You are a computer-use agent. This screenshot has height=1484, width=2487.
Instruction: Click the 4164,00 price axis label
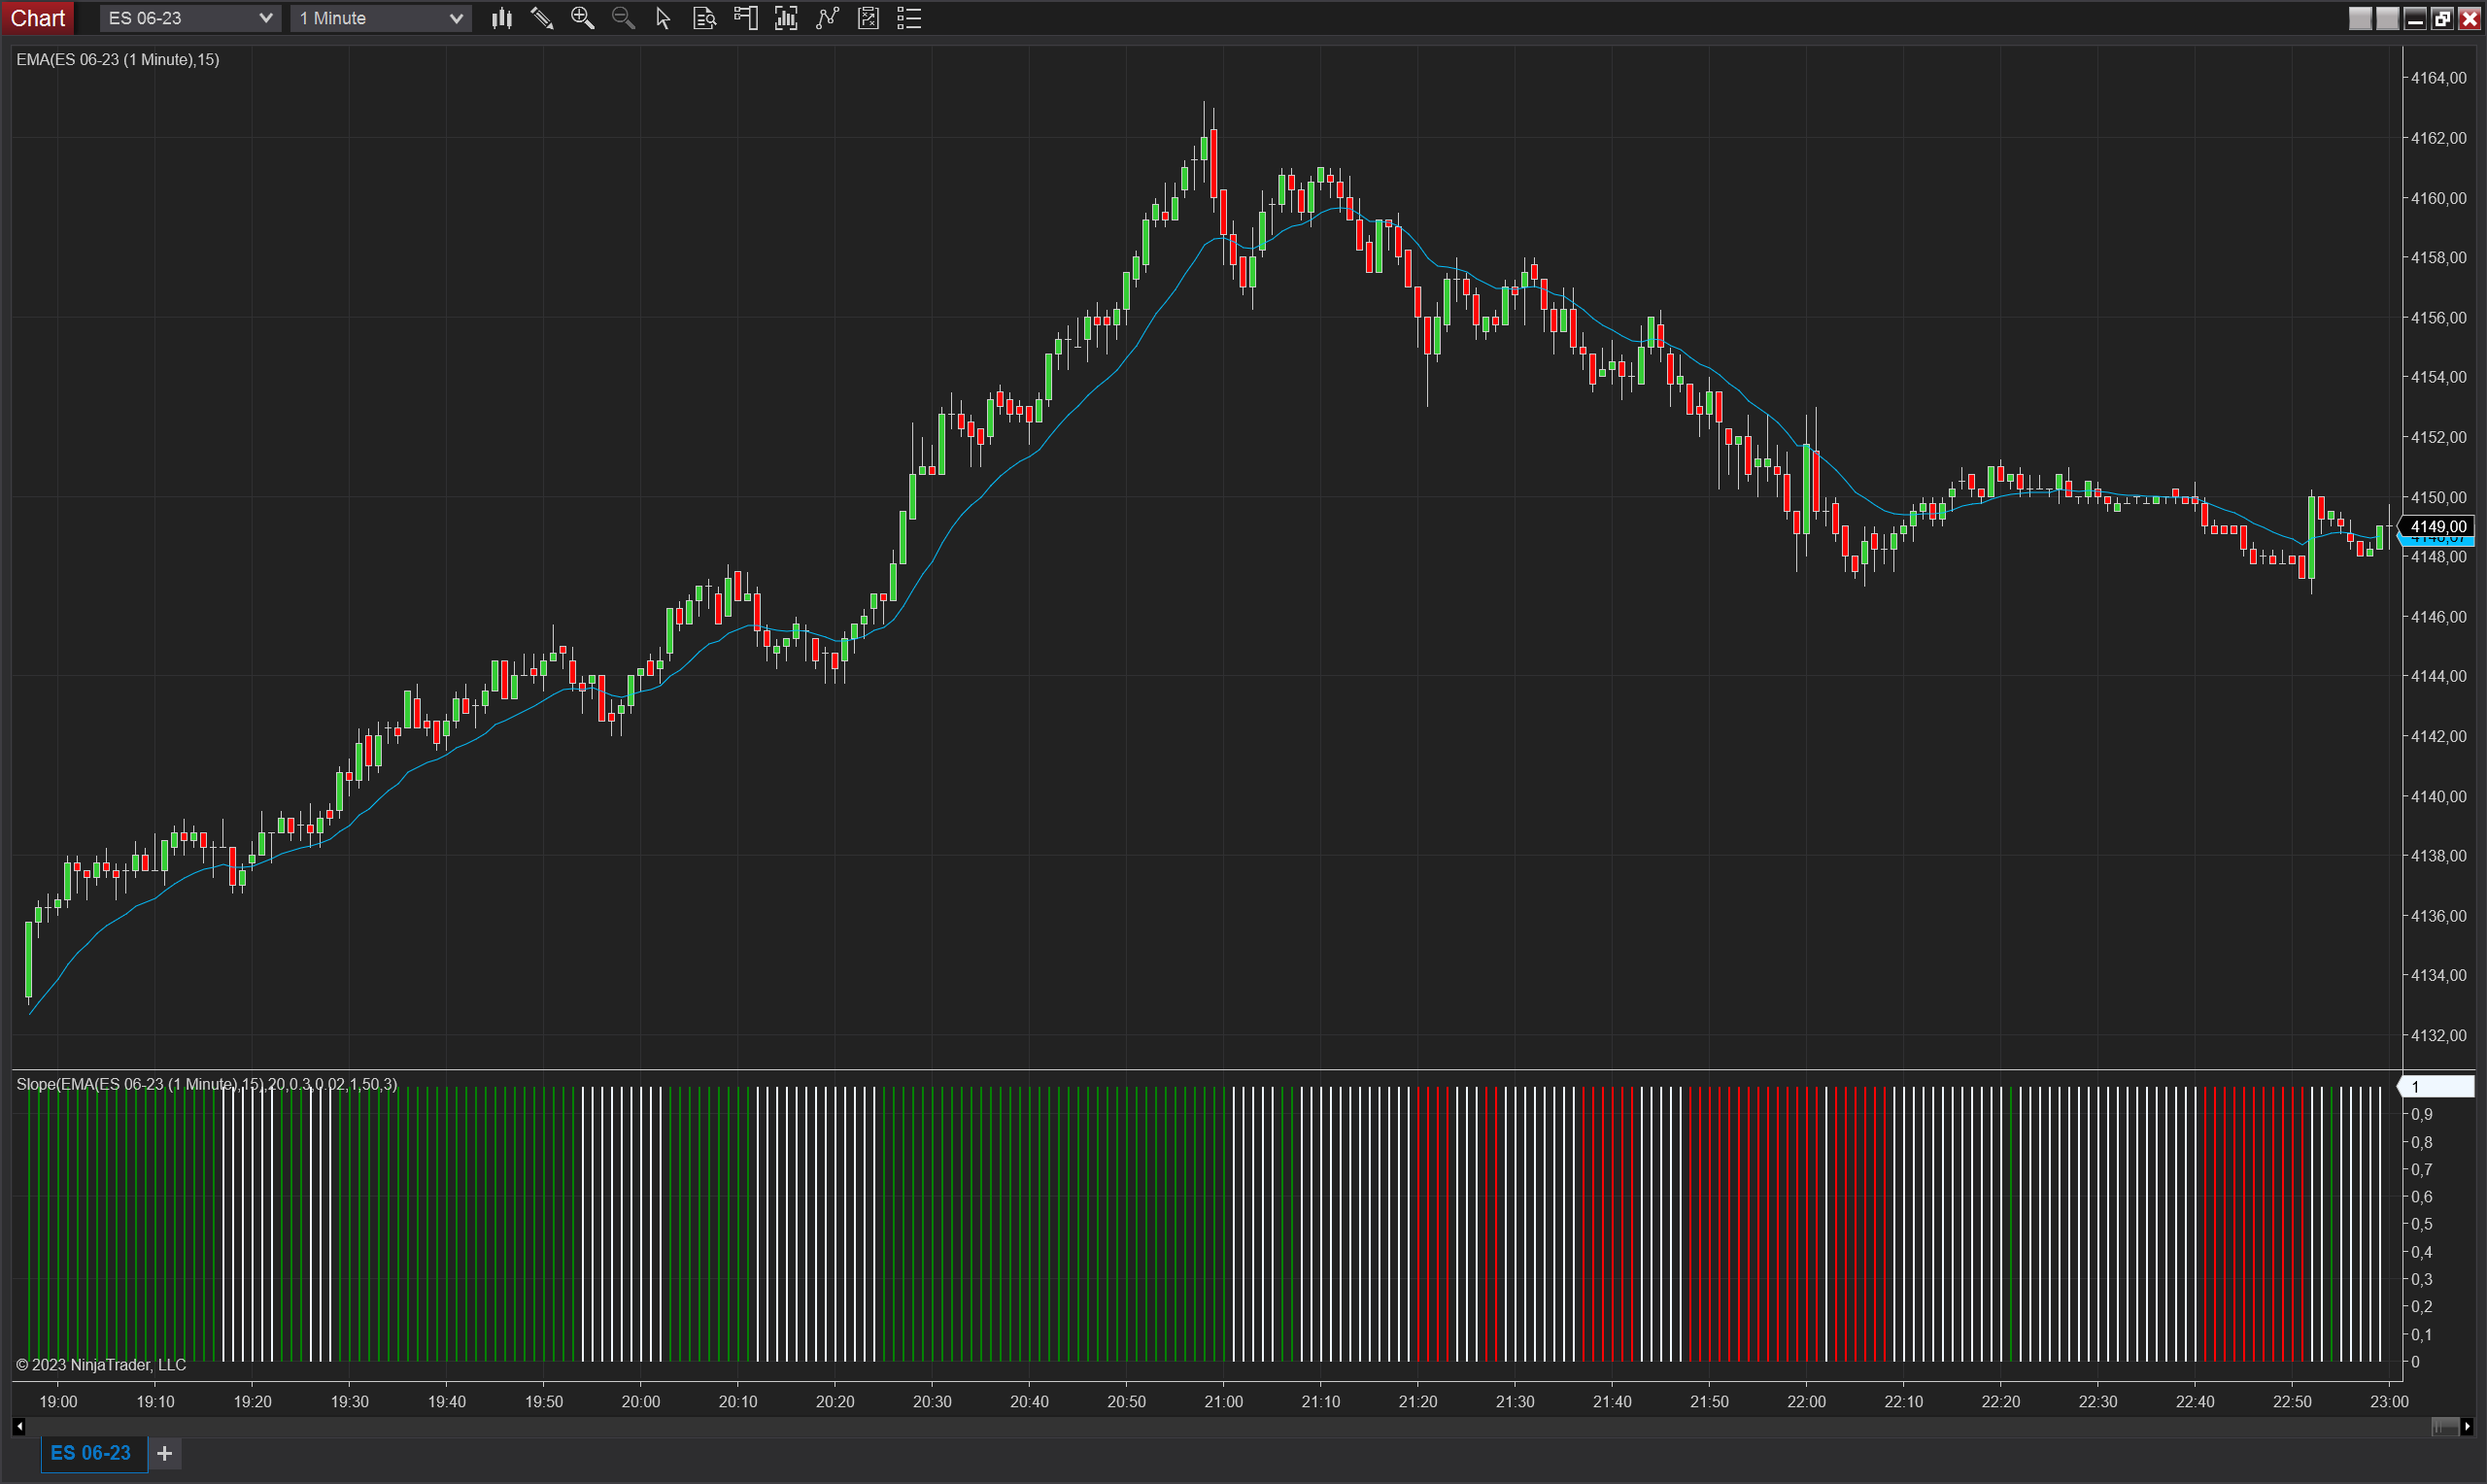2439,78
